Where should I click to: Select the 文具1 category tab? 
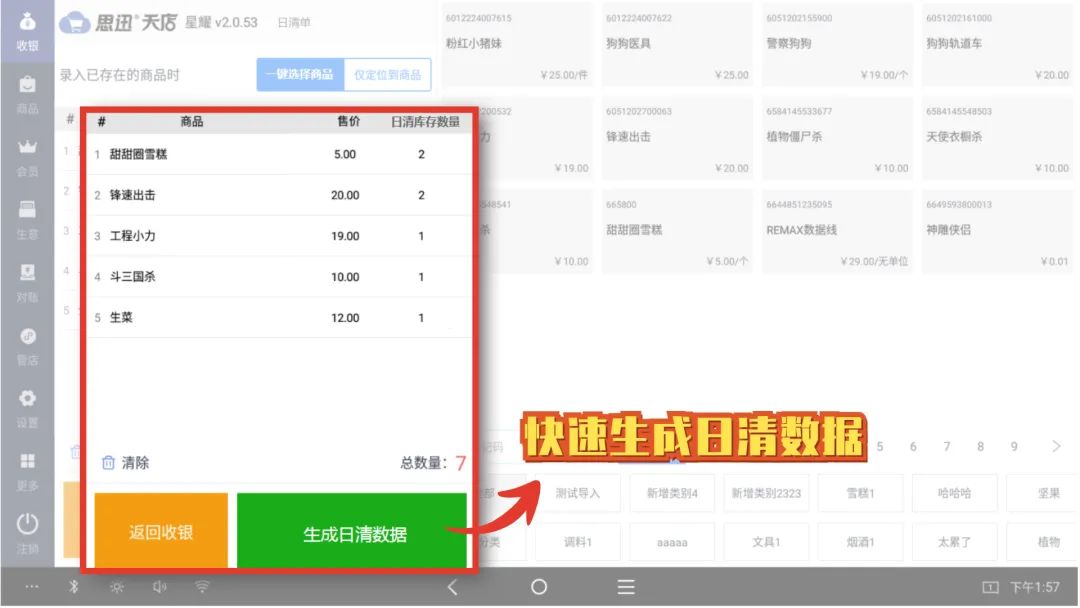(x=766, y=542)
